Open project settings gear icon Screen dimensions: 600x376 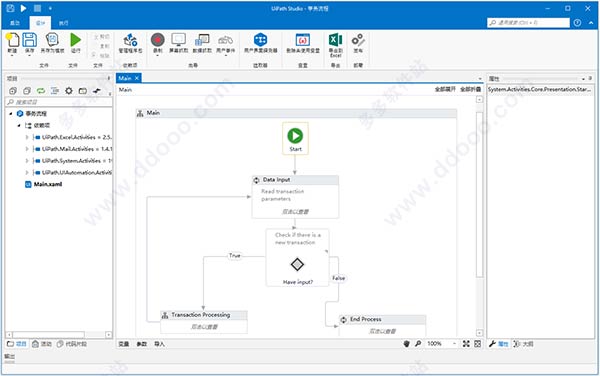[x=69, y=91]
